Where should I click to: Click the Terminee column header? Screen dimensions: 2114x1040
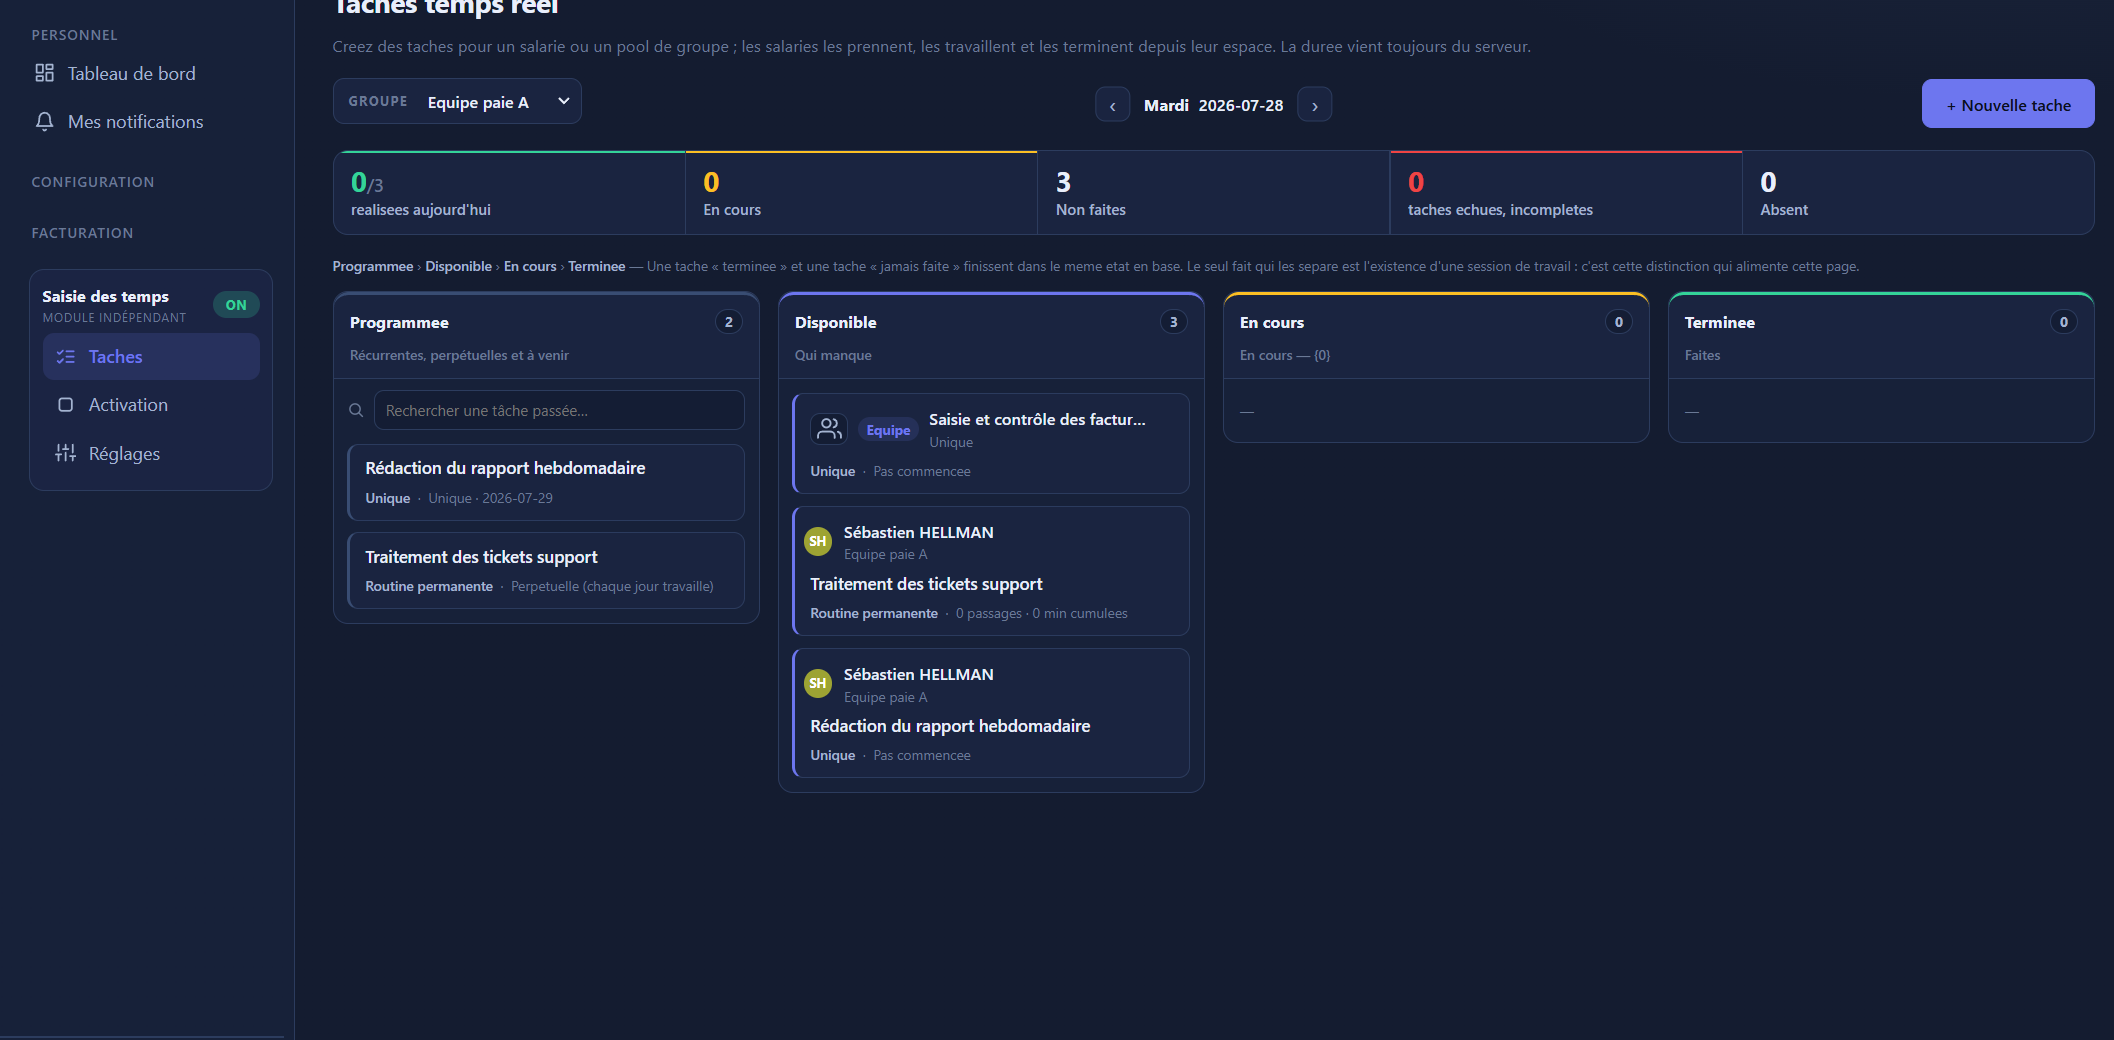(x=1881, y=336)
